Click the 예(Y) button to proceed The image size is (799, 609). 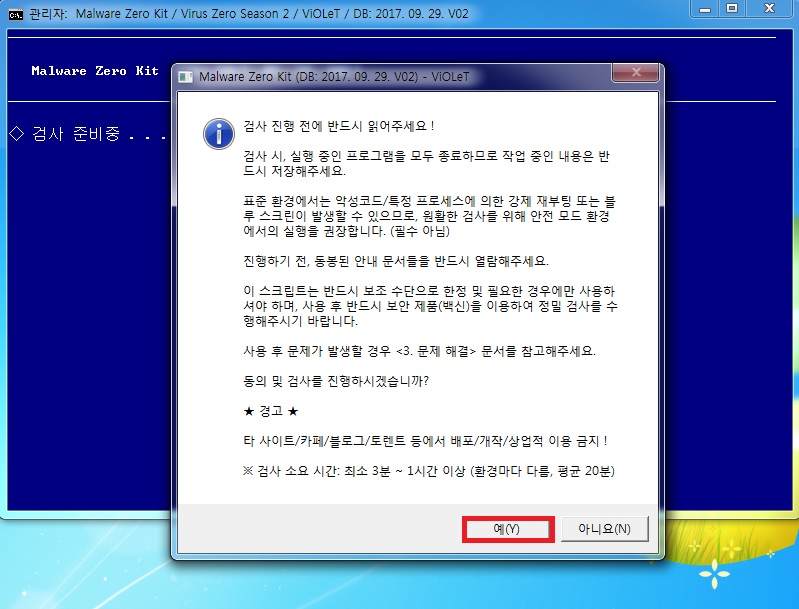(x=508, y=529)
